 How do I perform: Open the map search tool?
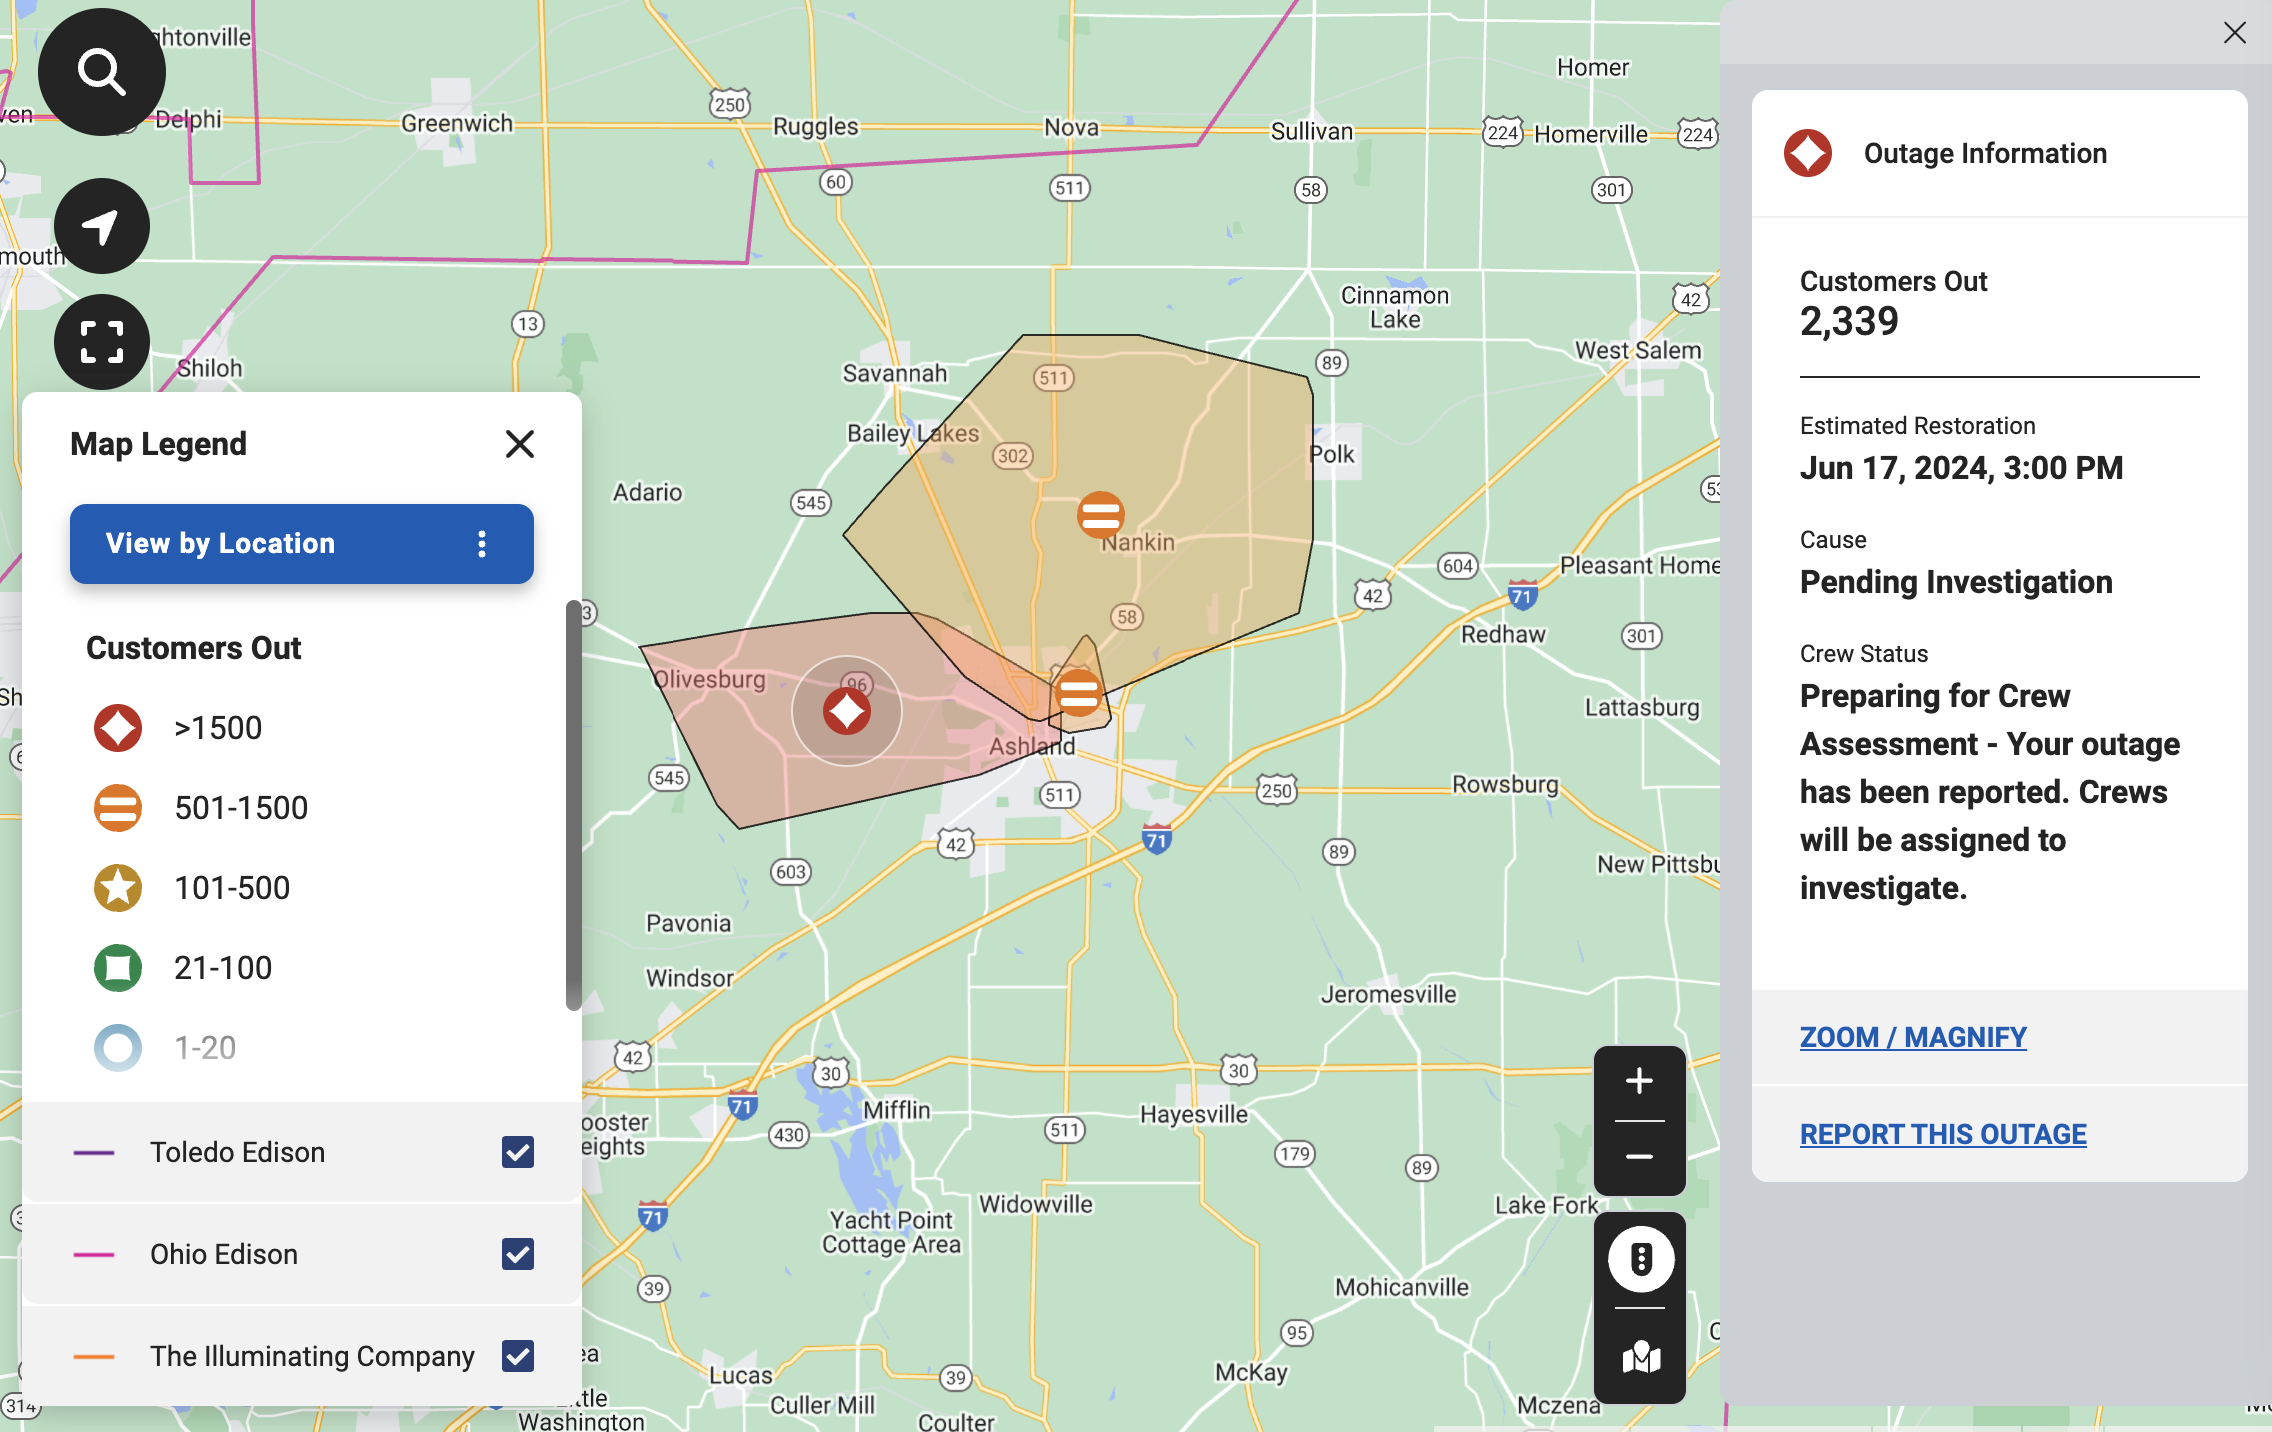102,72
